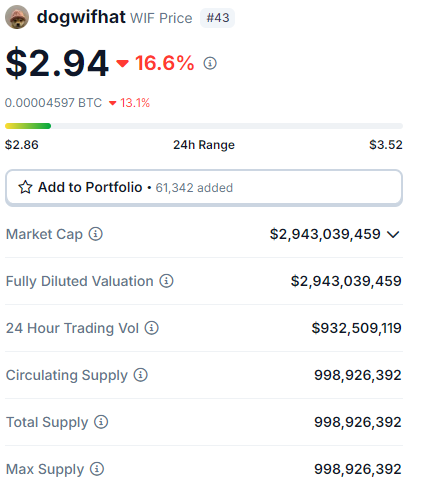Click the dogwifhat coin name heading
Viewport: 426px width, 489px height.
pos(81,17)
